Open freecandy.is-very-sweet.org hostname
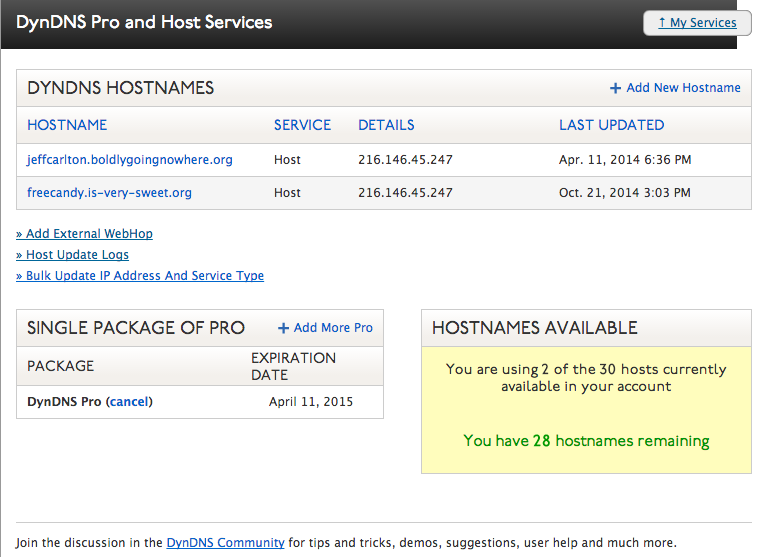Screen dimensions: 758x557 click(109, 193)
